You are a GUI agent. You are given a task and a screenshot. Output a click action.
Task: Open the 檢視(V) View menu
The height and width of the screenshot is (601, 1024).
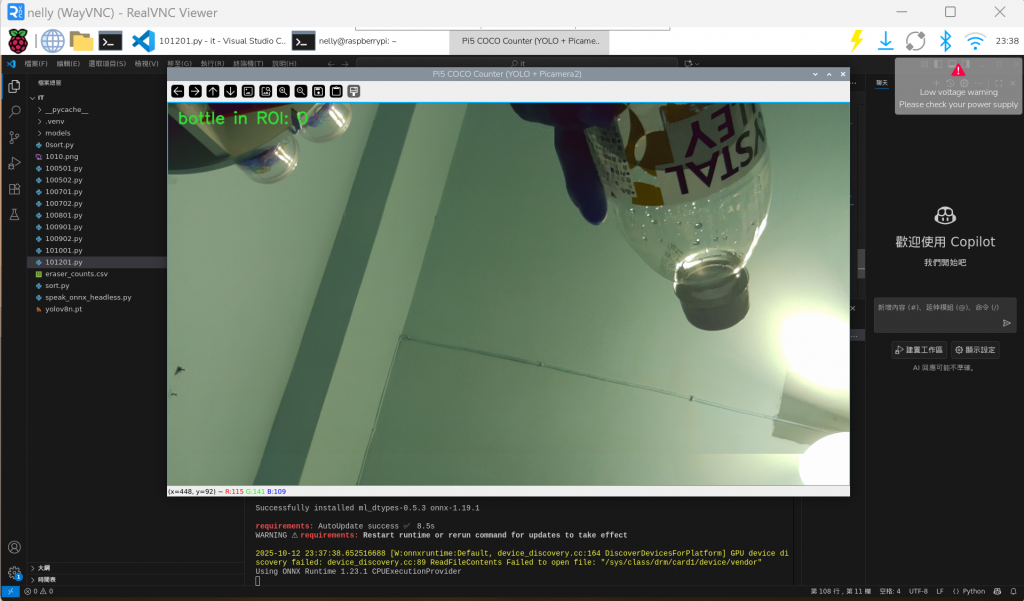pyautogui.click(x=146, y=63)
